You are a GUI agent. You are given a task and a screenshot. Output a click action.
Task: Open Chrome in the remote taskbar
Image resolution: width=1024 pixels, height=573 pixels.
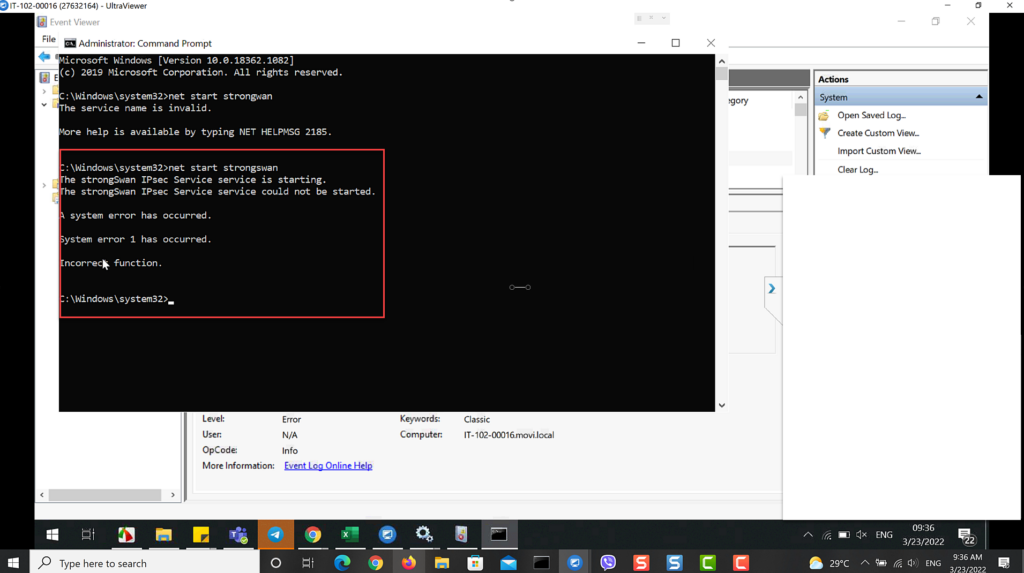[x=312, y=535]
